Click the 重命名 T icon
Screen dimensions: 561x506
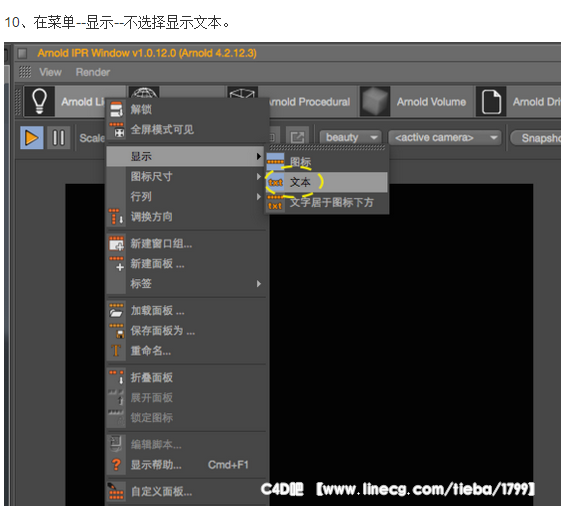[116, 350]
